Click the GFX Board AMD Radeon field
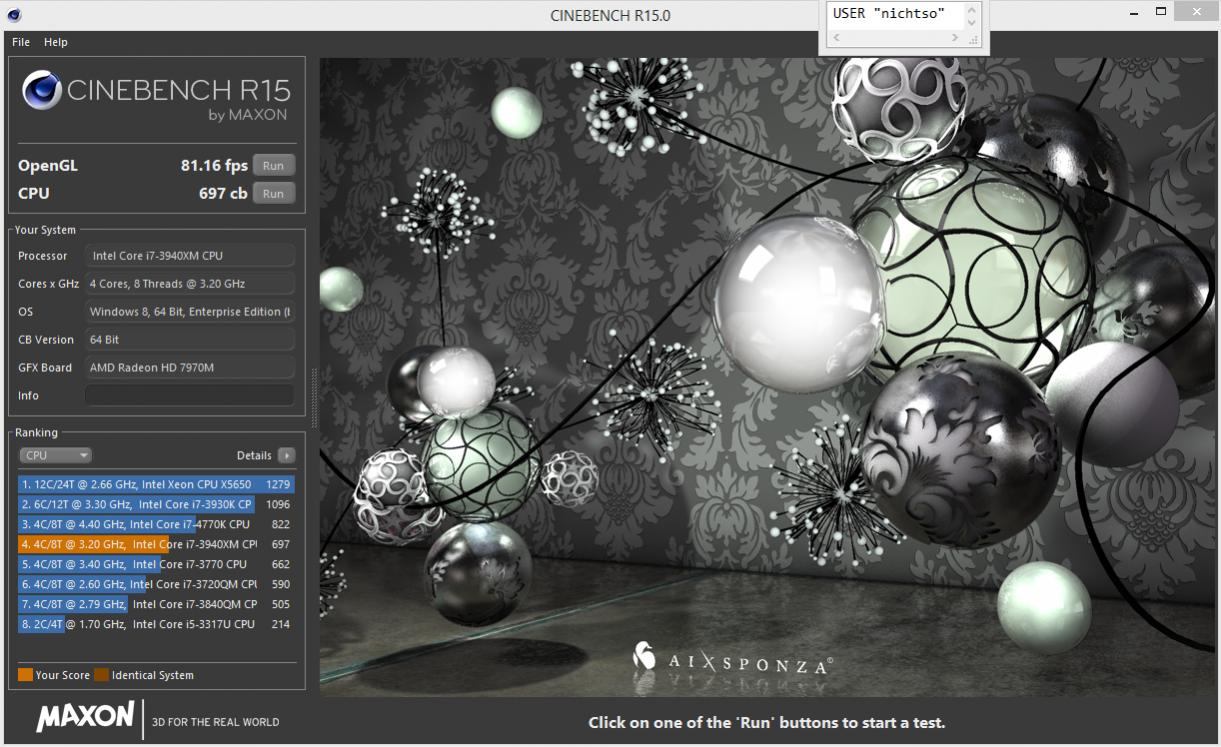1221x747 pixels. 190,367
